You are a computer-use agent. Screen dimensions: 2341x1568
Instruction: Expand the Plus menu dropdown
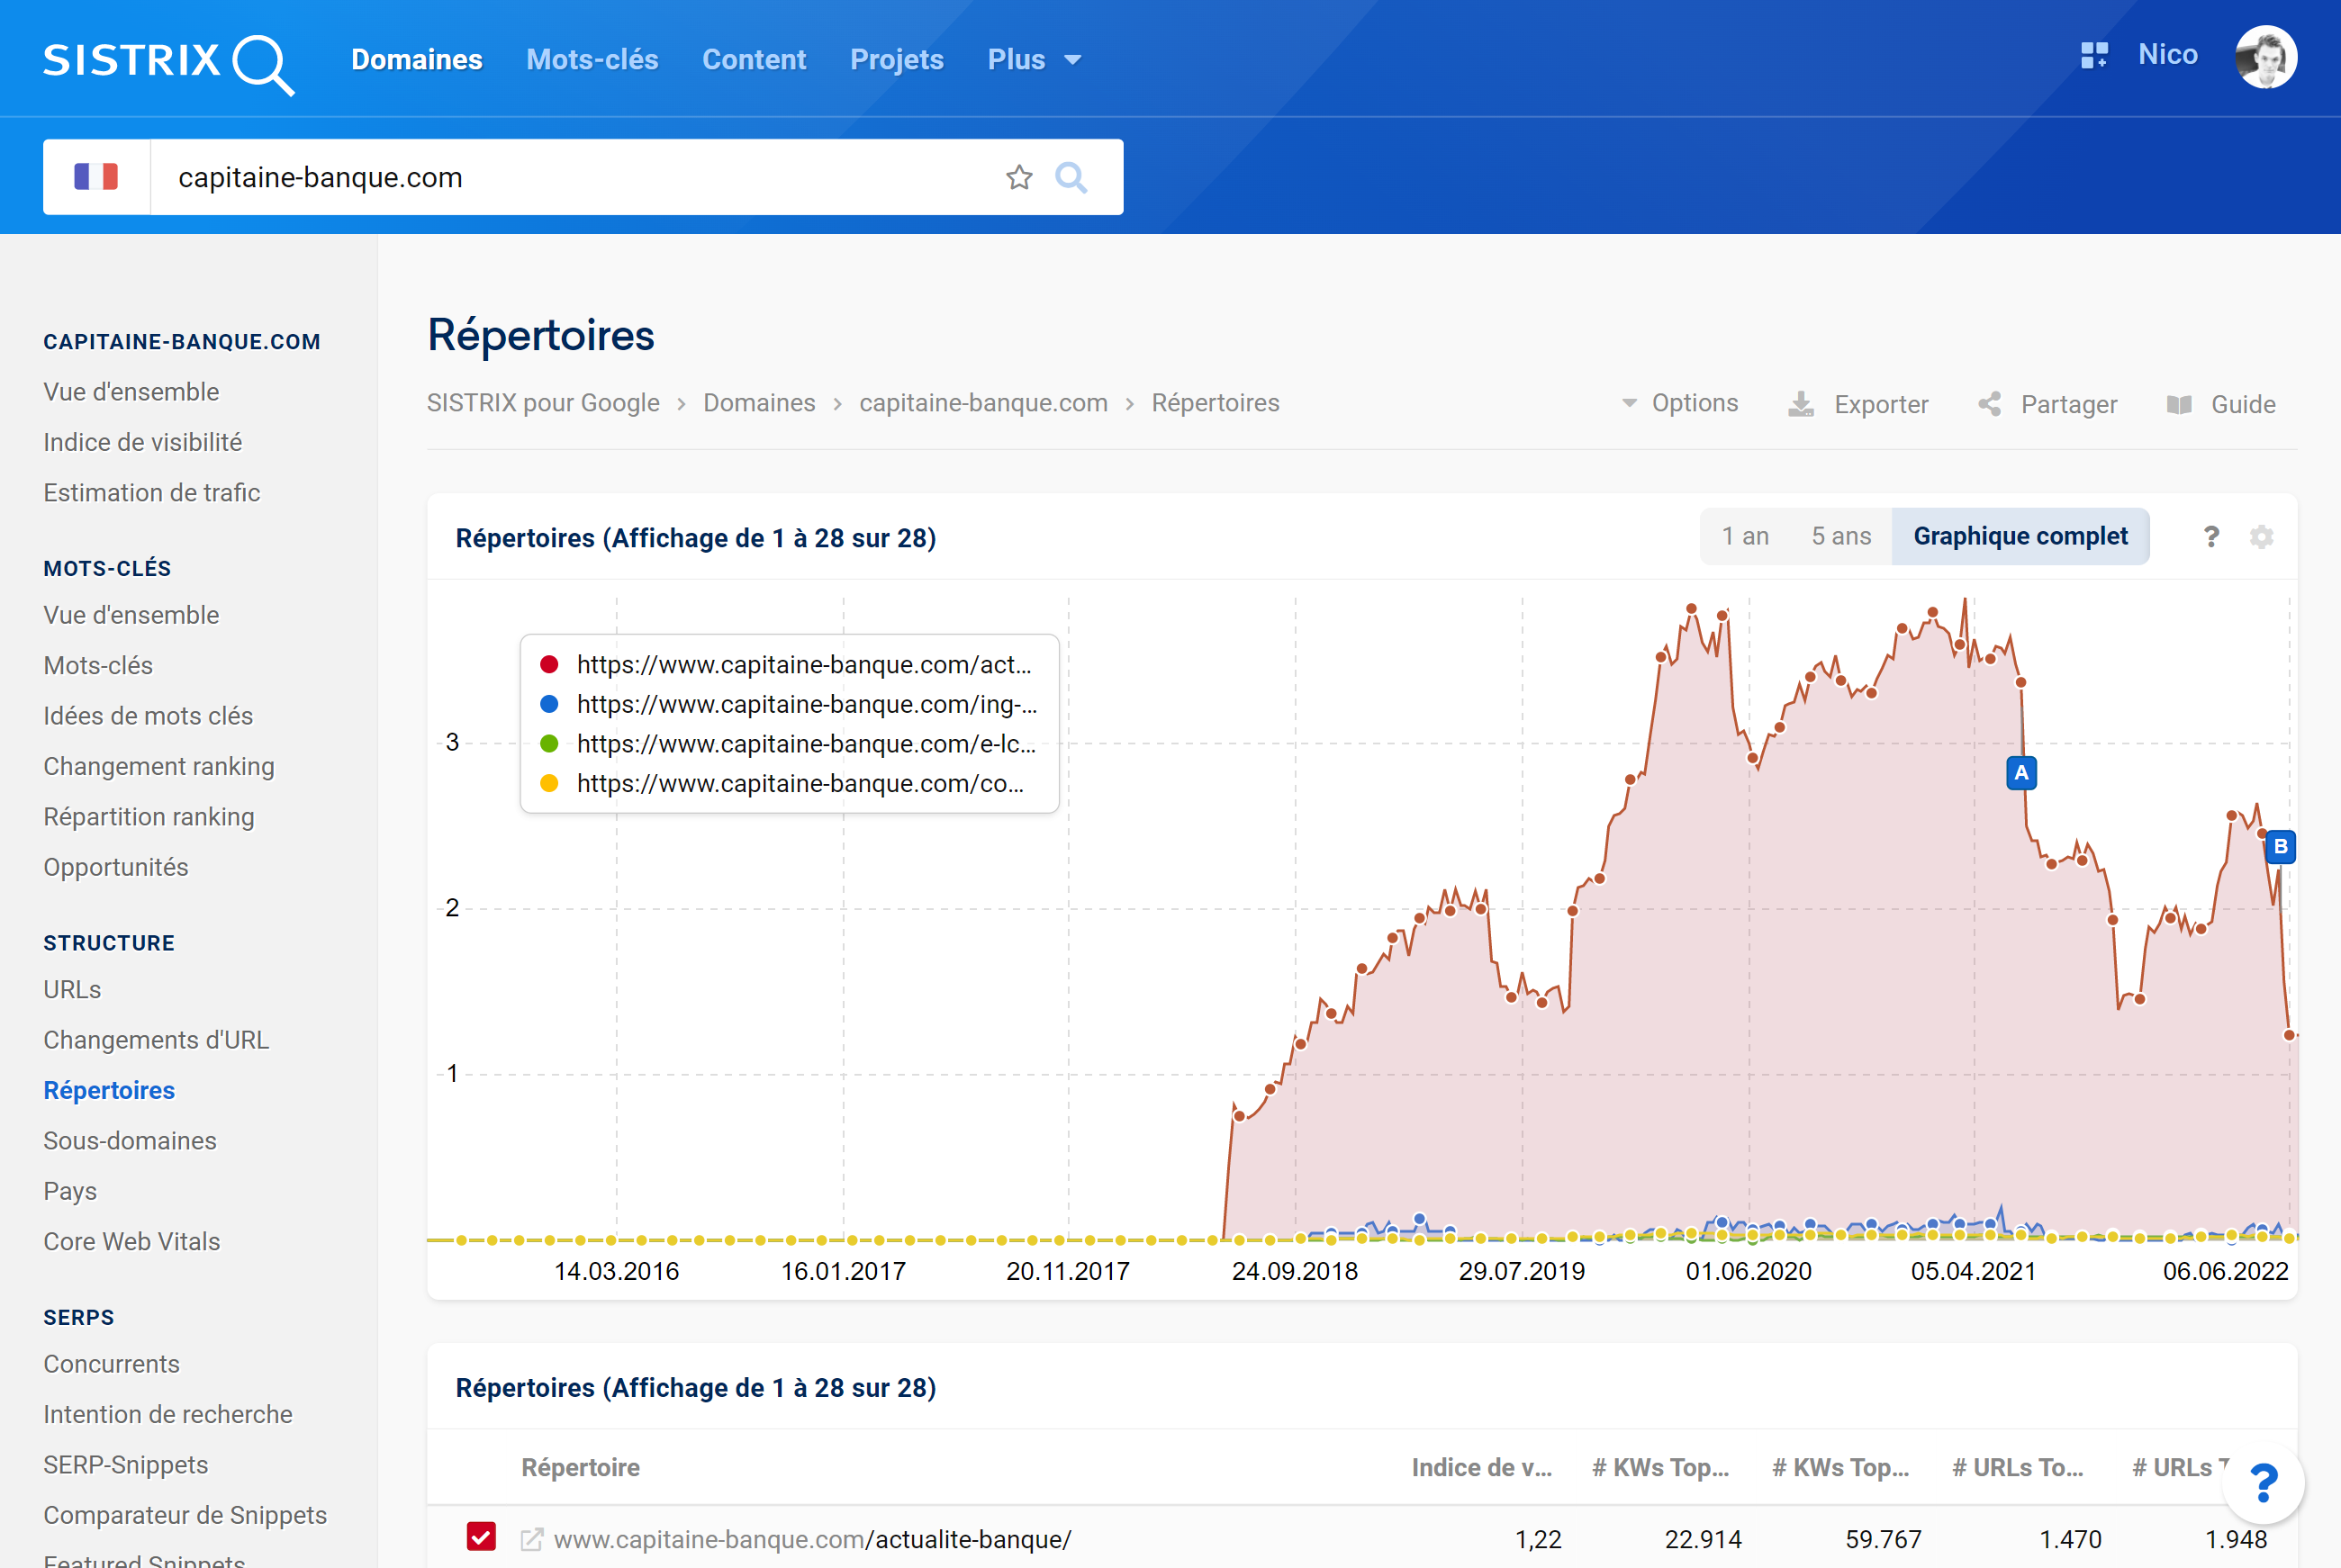[x=1034, y=60]
